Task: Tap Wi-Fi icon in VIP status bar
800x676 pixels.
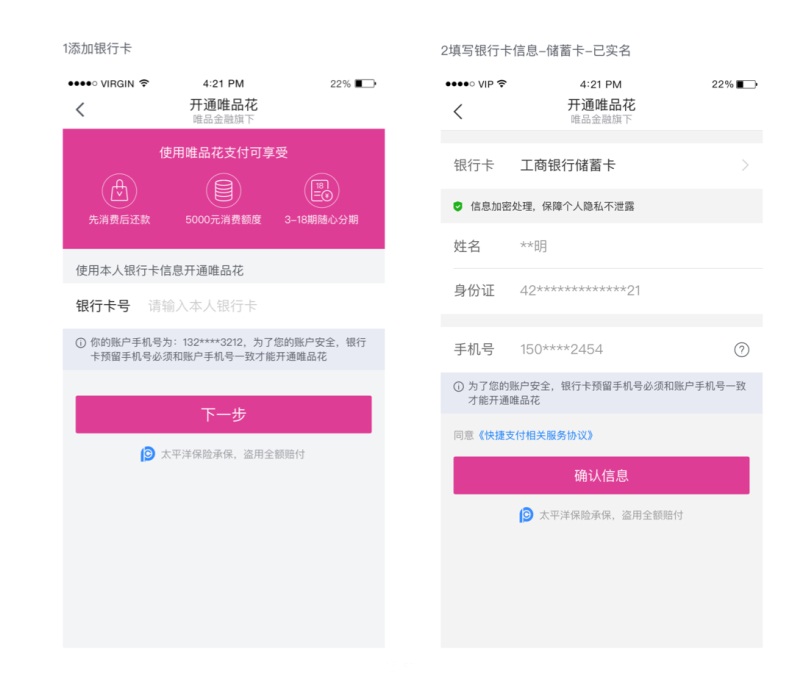Action: pyautogui.click(x=502, y=84)
